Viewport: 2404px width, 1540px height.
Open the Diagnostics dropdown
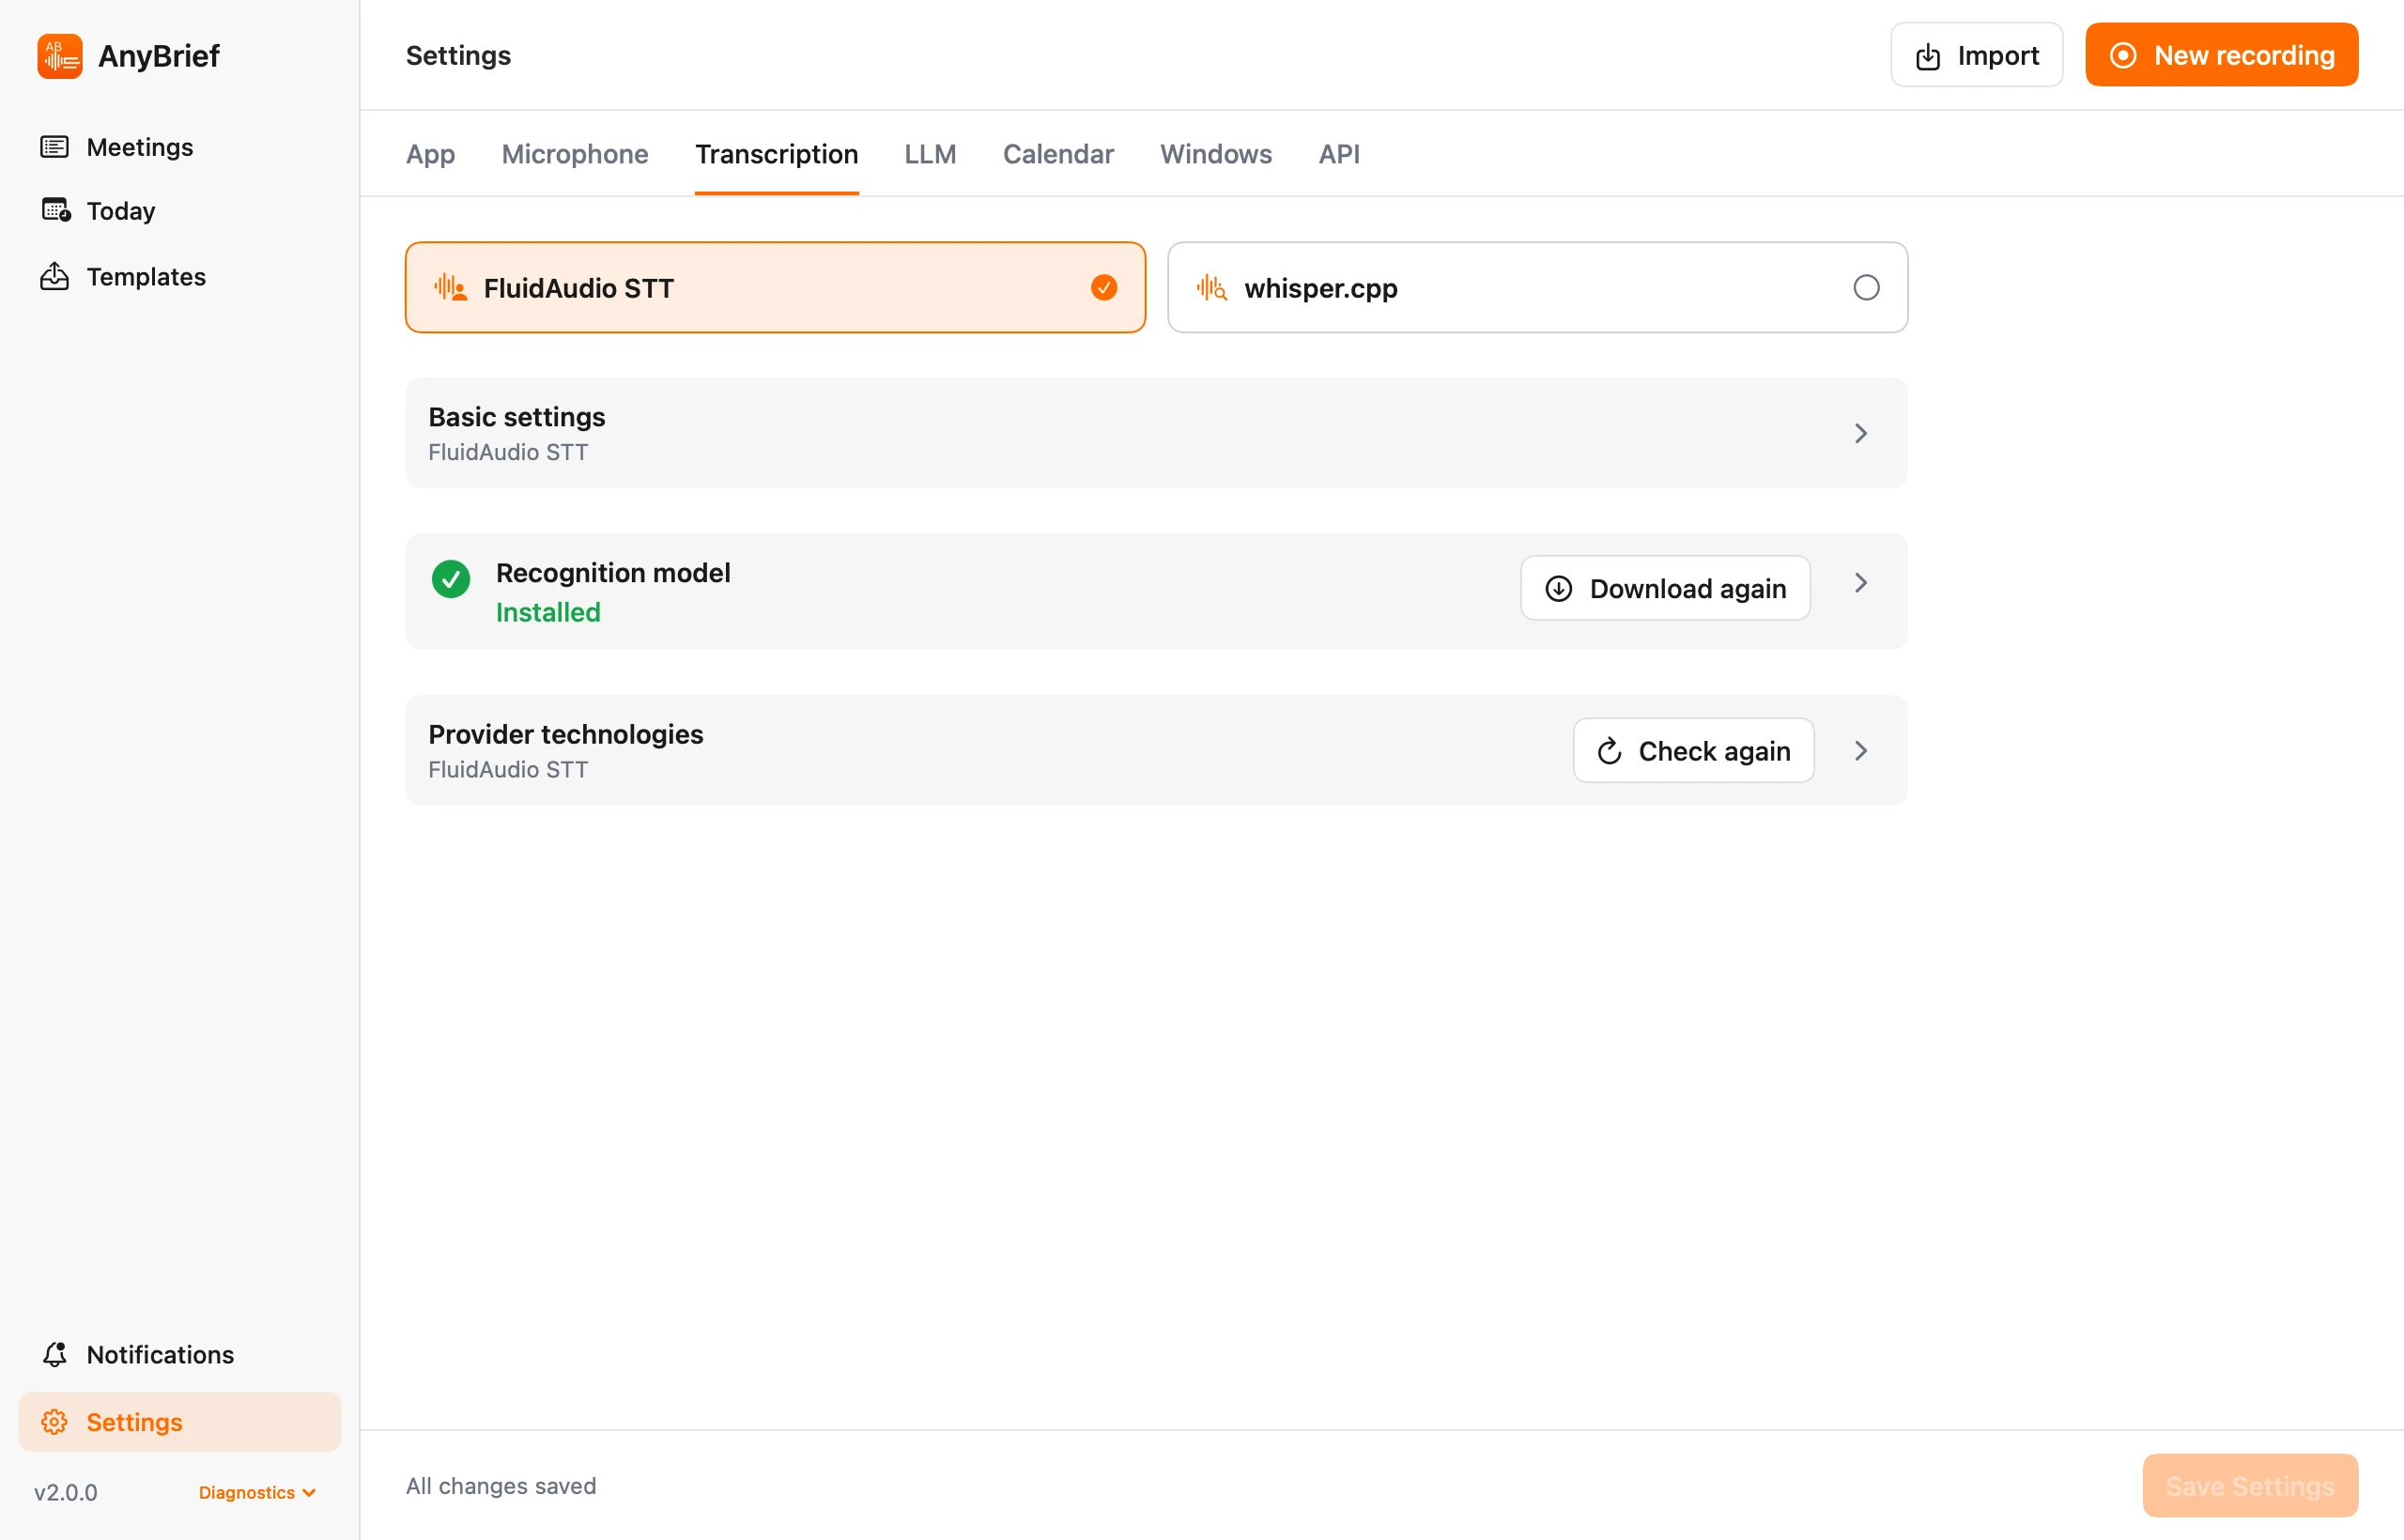pyautogui.click(x=257, y=1492)
